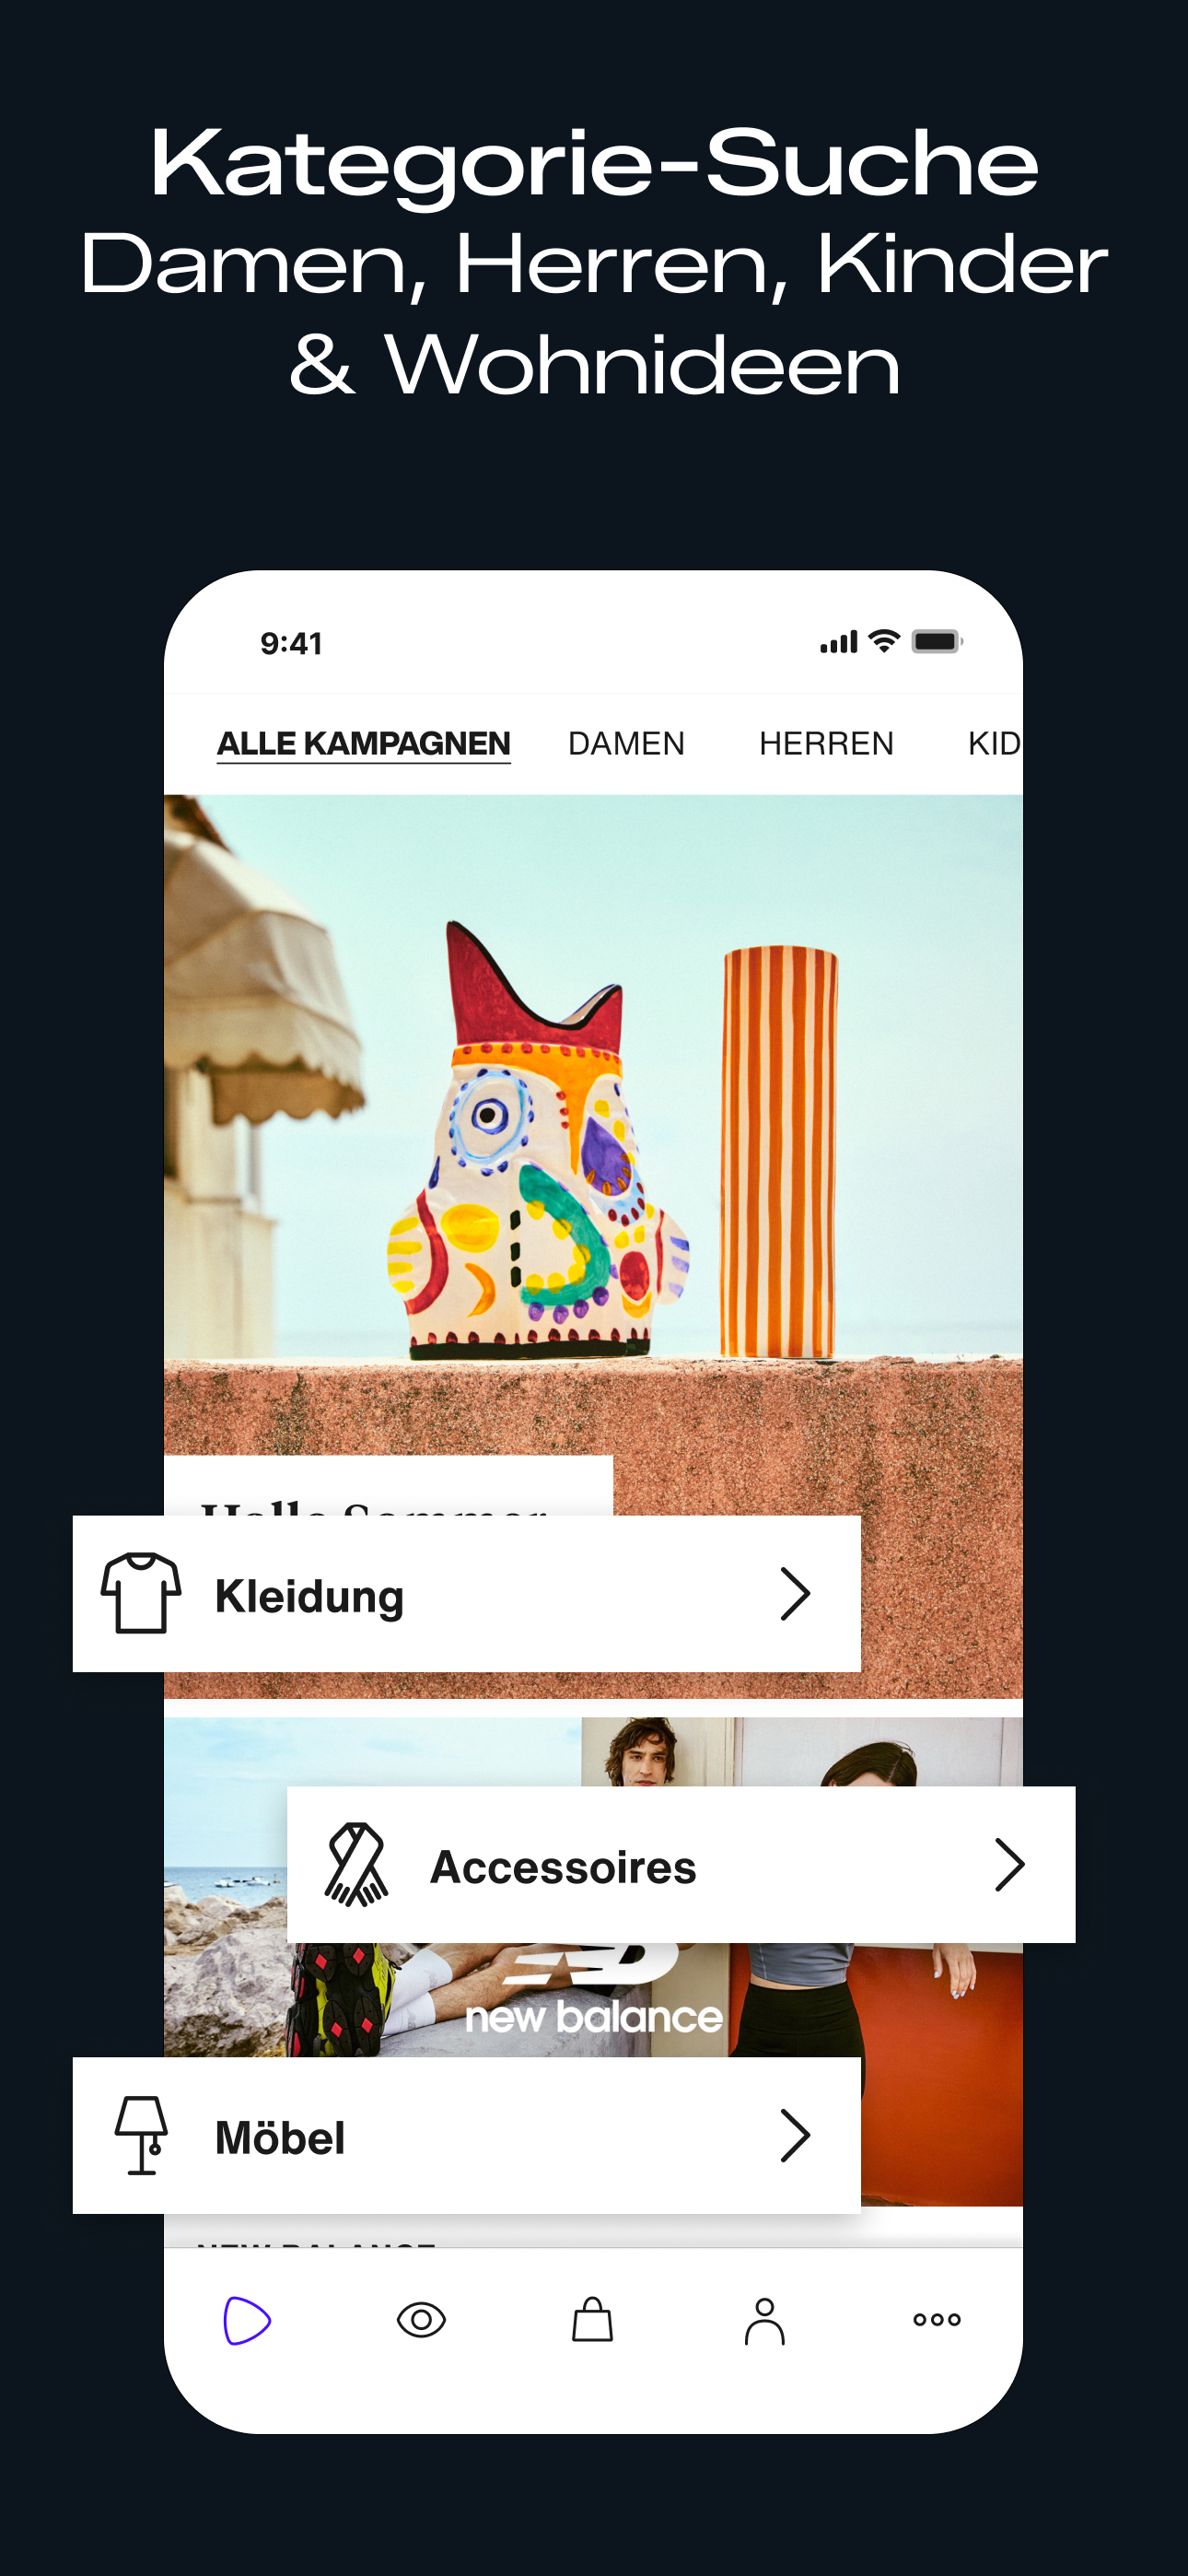
Task: Expand the Kleidung category chevron
Action: pos(795,1593)
